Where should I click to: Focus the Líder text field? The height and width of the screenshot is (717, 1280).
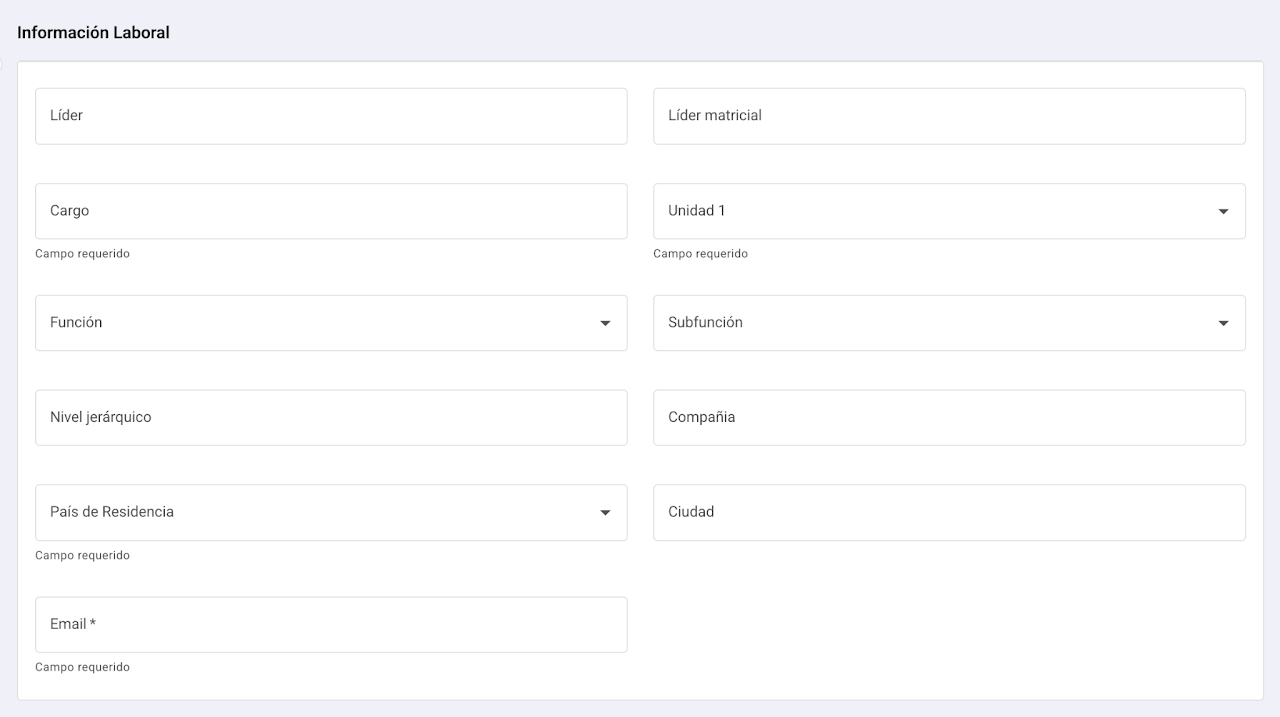point(331,116)
